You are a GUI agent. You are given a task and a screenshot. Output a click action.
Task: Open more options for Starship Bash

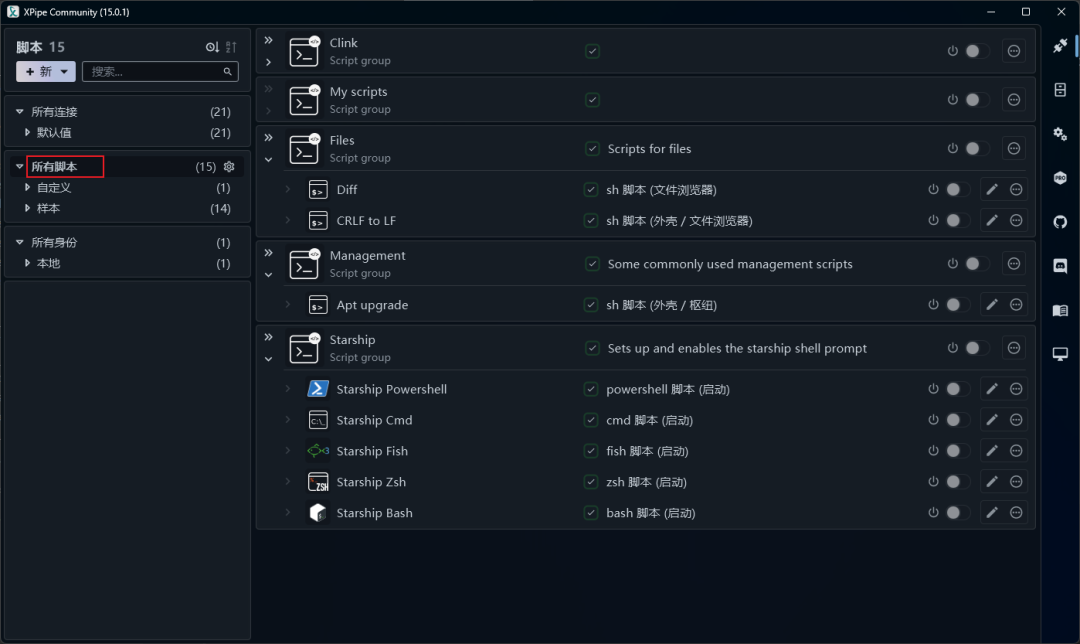coord(1016,512)
